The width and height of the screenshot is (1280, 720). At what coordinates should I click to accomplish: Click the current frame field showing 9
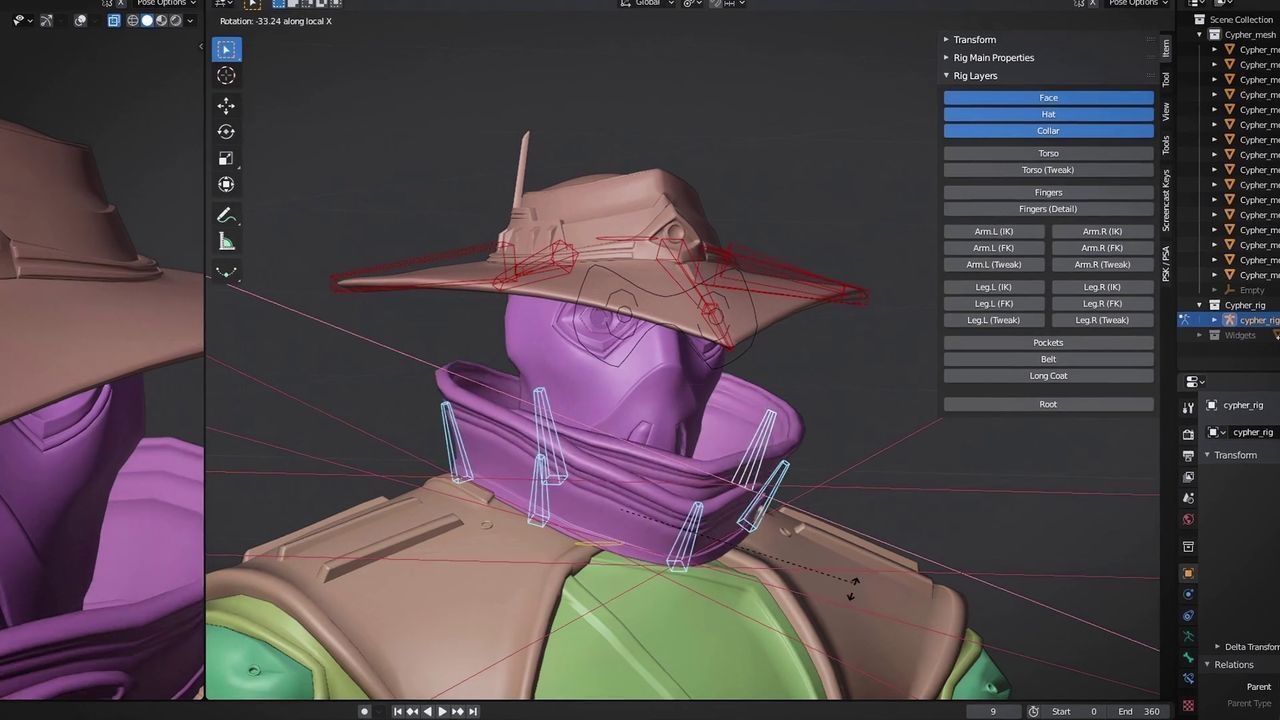(x=992, y=712)
